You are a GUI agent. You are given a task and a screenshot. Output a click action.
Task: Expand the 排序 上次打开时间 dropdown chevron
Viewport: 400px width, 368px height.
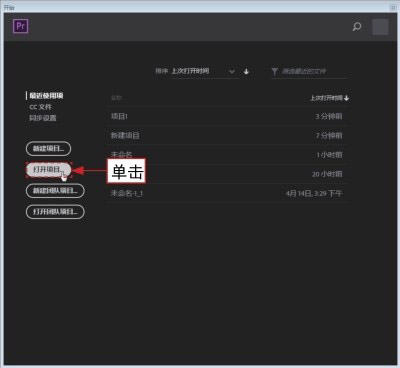pyautogui.click(x=232, y=71)
